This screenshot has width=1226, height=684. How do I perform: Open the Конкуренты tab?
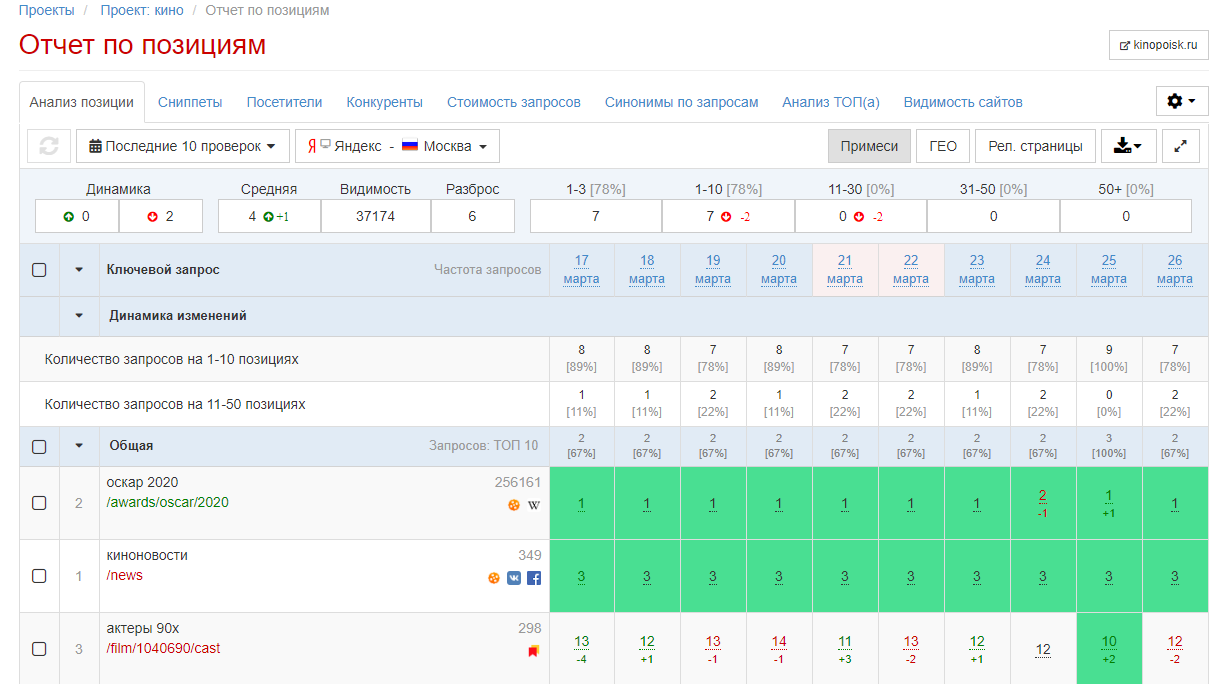tap(384, 102)
